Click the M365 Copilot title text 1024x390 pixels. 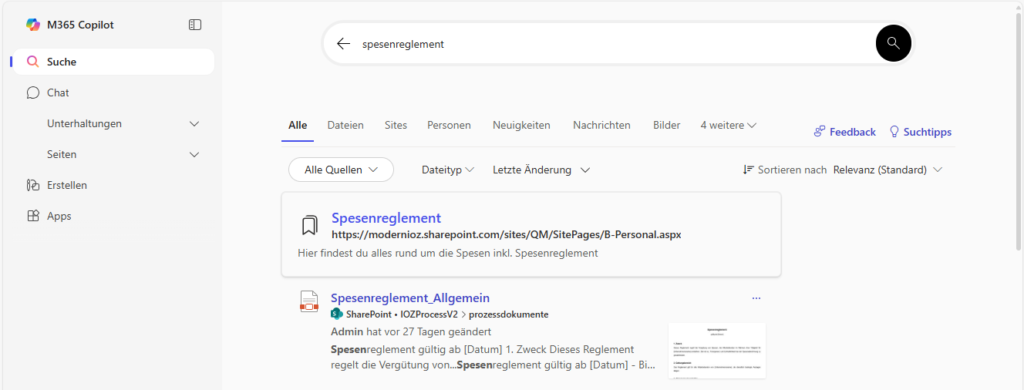tap(80, 25)
